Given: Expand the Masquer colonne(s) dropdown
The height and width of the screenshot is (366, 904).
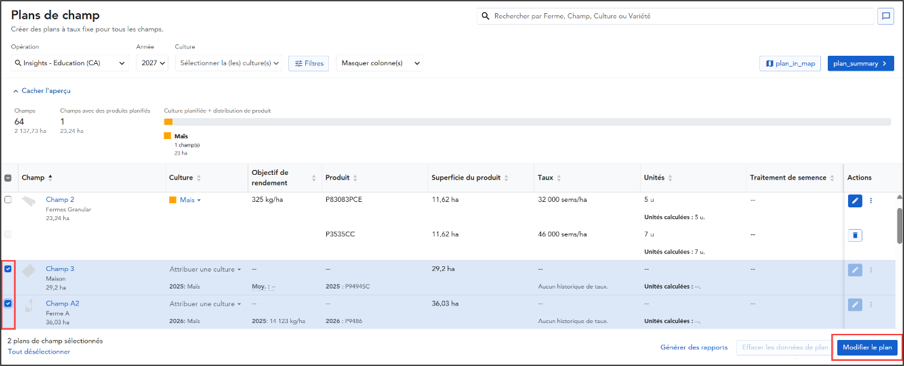Looking at the screenshot, I should pos(379,63).
